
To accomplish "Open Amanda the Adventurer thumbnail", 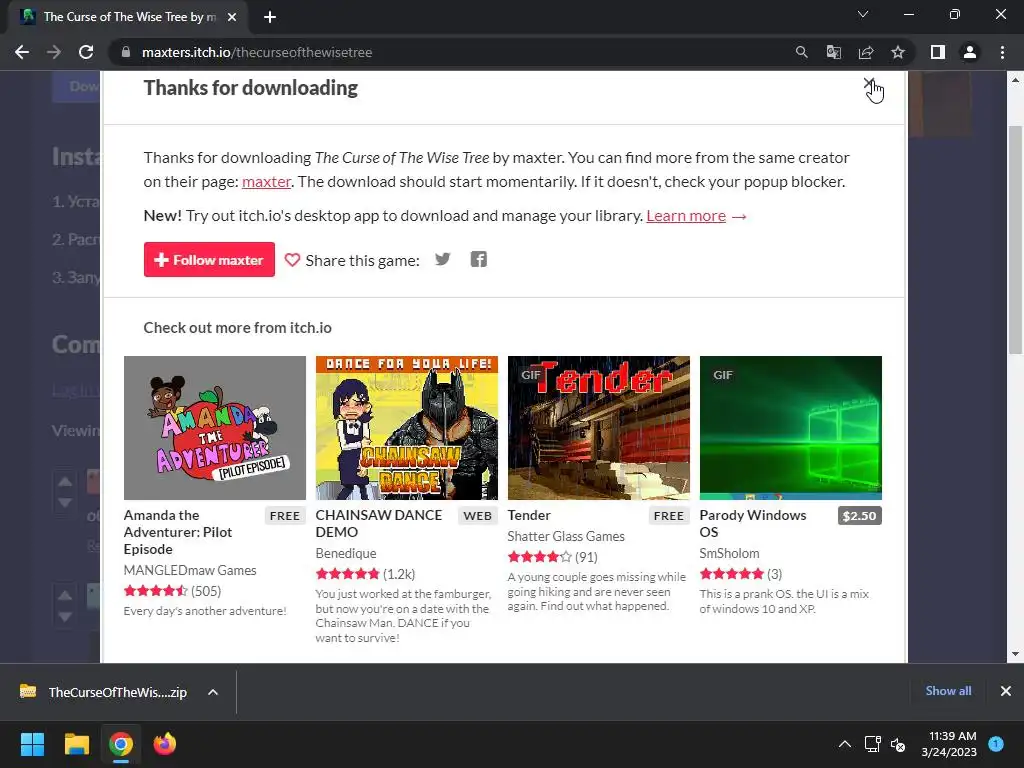I will click(x=215, y=428).
